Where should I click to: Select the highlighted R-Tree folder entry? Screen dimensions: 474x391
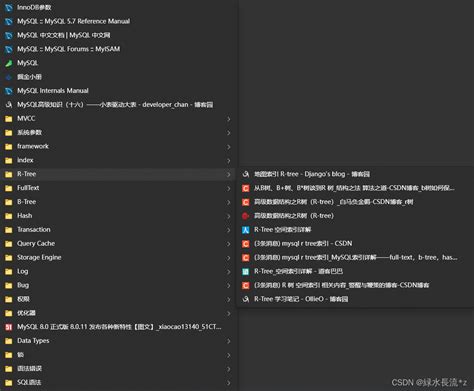click(118, 174)
